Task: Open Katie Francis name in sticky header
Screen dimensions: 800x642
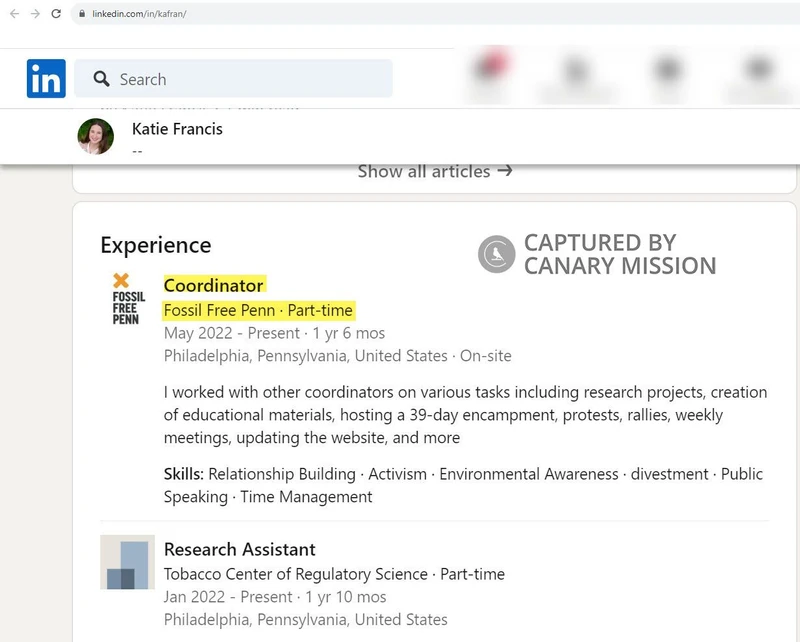Action: [x=177, y=129]
